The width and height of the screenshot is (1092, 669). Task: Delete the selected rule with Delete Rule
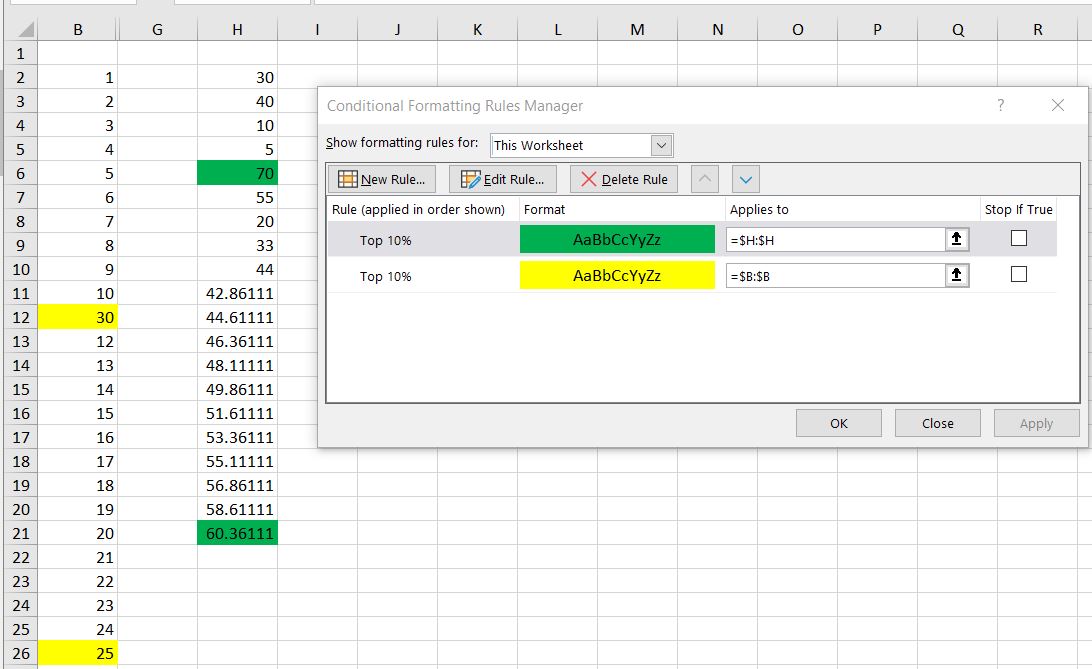pyautogui.click(x=624, y=180)
